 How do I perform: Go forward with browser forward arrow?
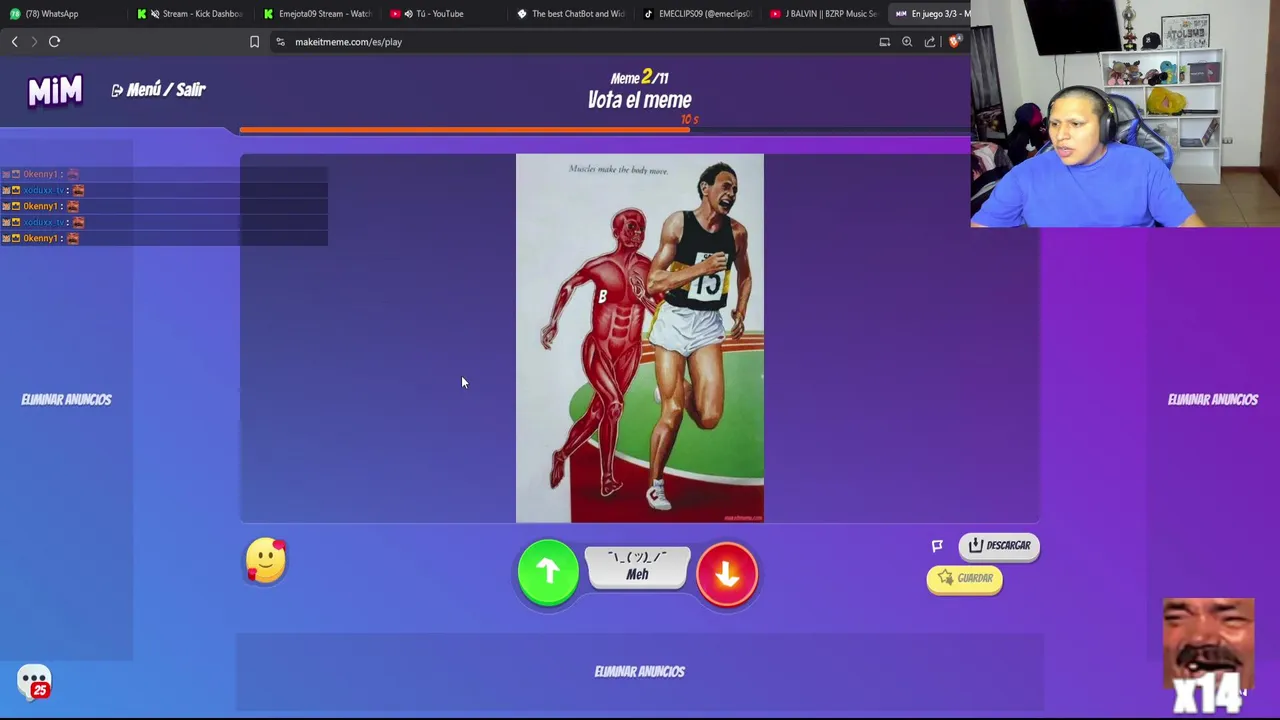[33, 42]
